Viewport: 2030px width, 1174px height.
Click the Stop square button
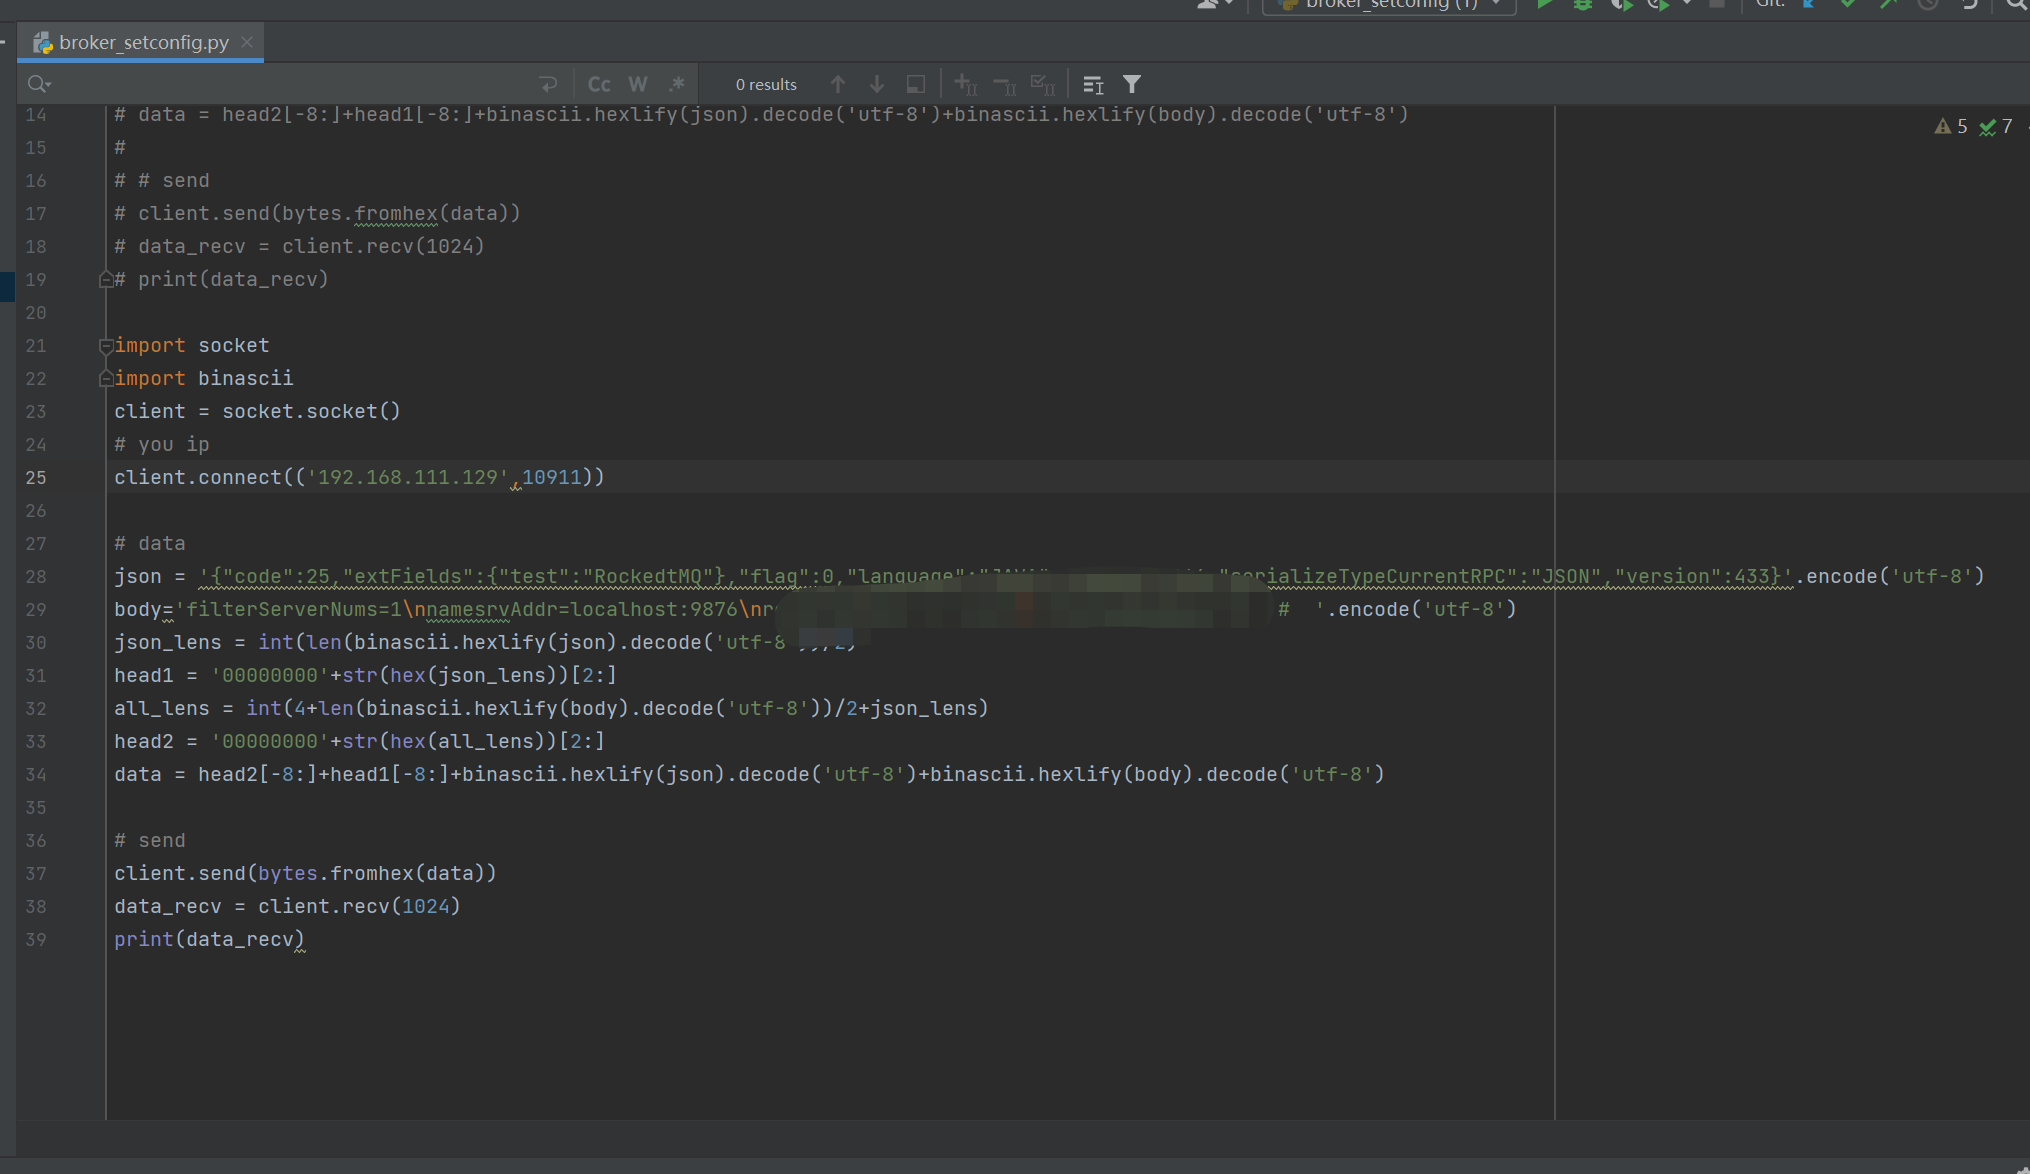1717,4
